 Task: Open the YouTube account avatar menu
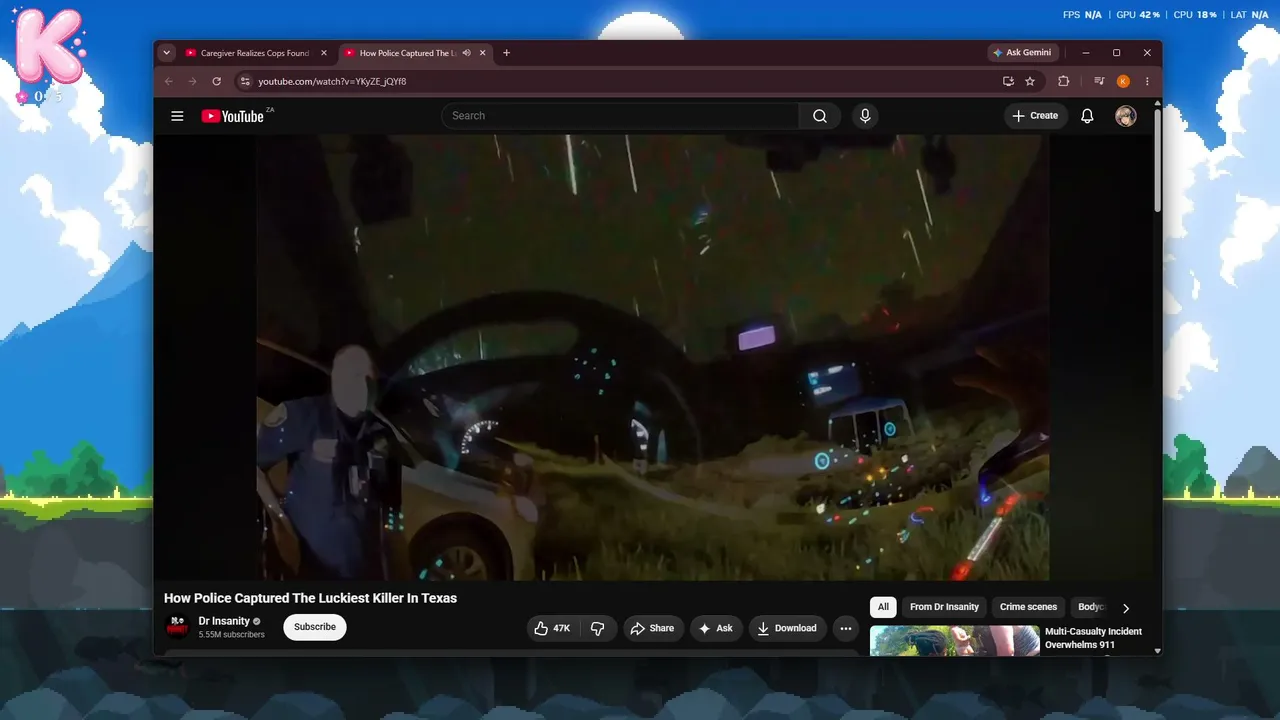(x=1126, y=116)
